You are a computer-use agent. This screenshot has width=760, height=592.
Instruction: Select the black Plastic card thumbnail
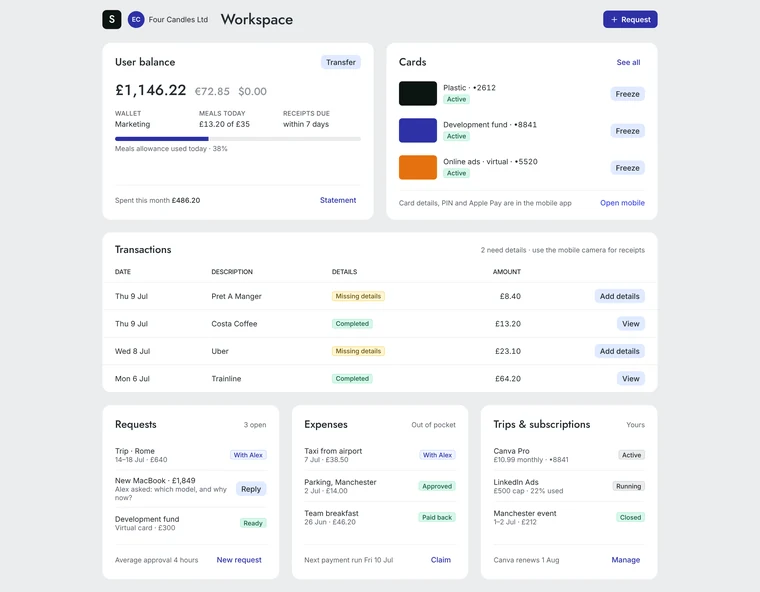[x=418, y=93]
